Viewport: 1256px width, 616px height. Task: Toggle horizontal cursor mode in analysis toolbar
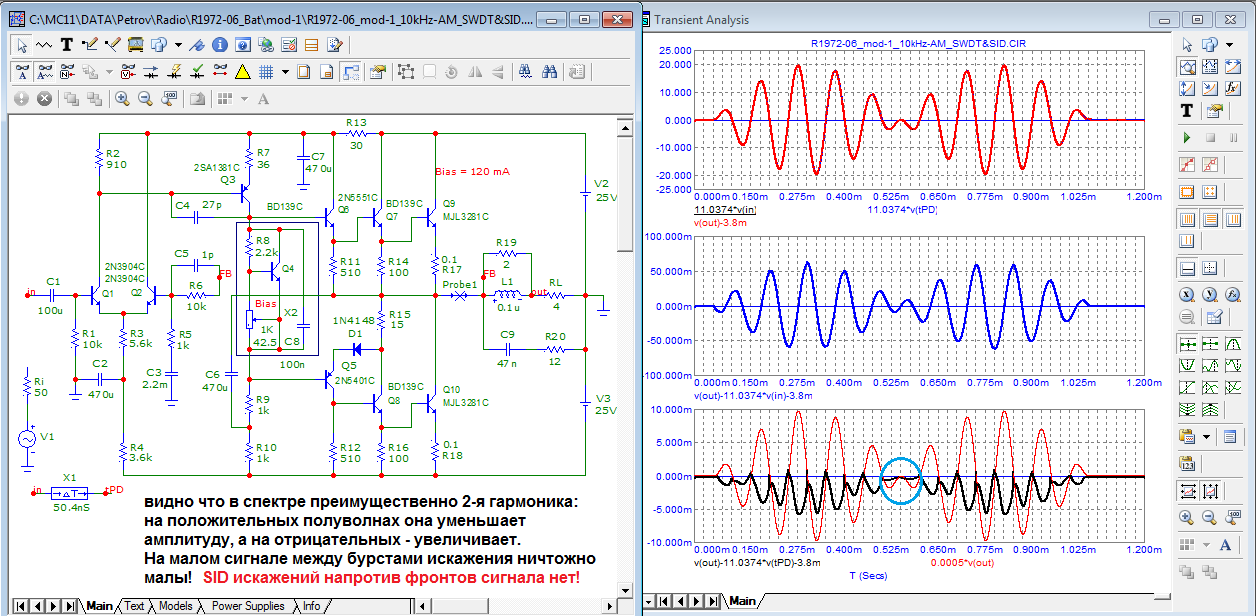click(1187, 268)
